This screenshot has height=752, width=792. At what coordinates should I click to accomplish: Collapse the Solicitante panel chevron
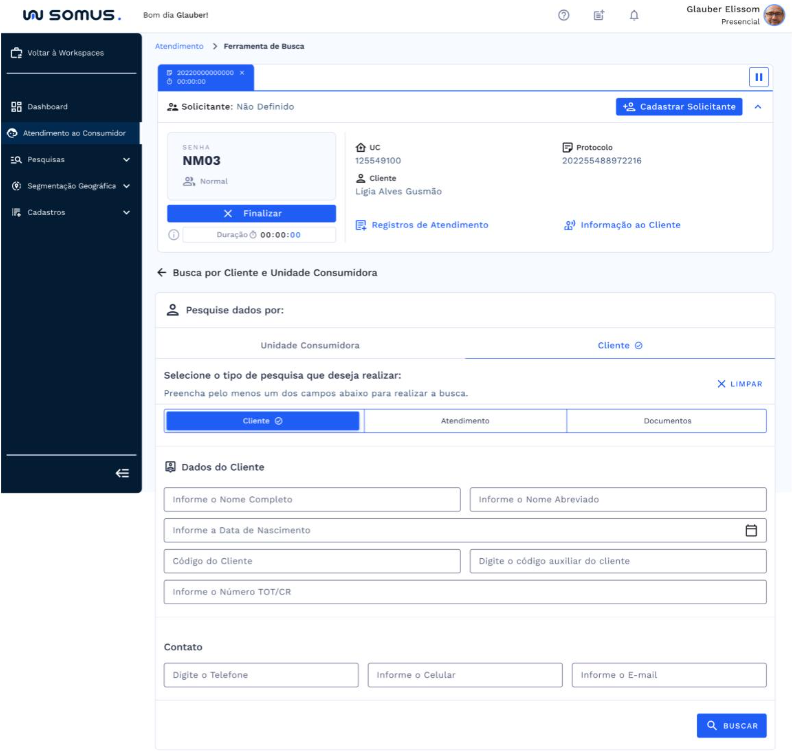click(x=757, y=107)
